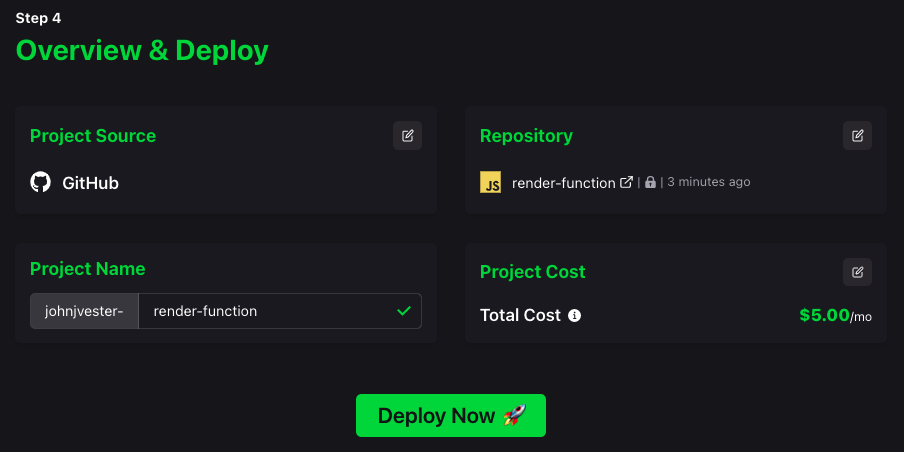Click the $5.00/mo price
Viewport: 904px width, 452px height.
(835, 316)
